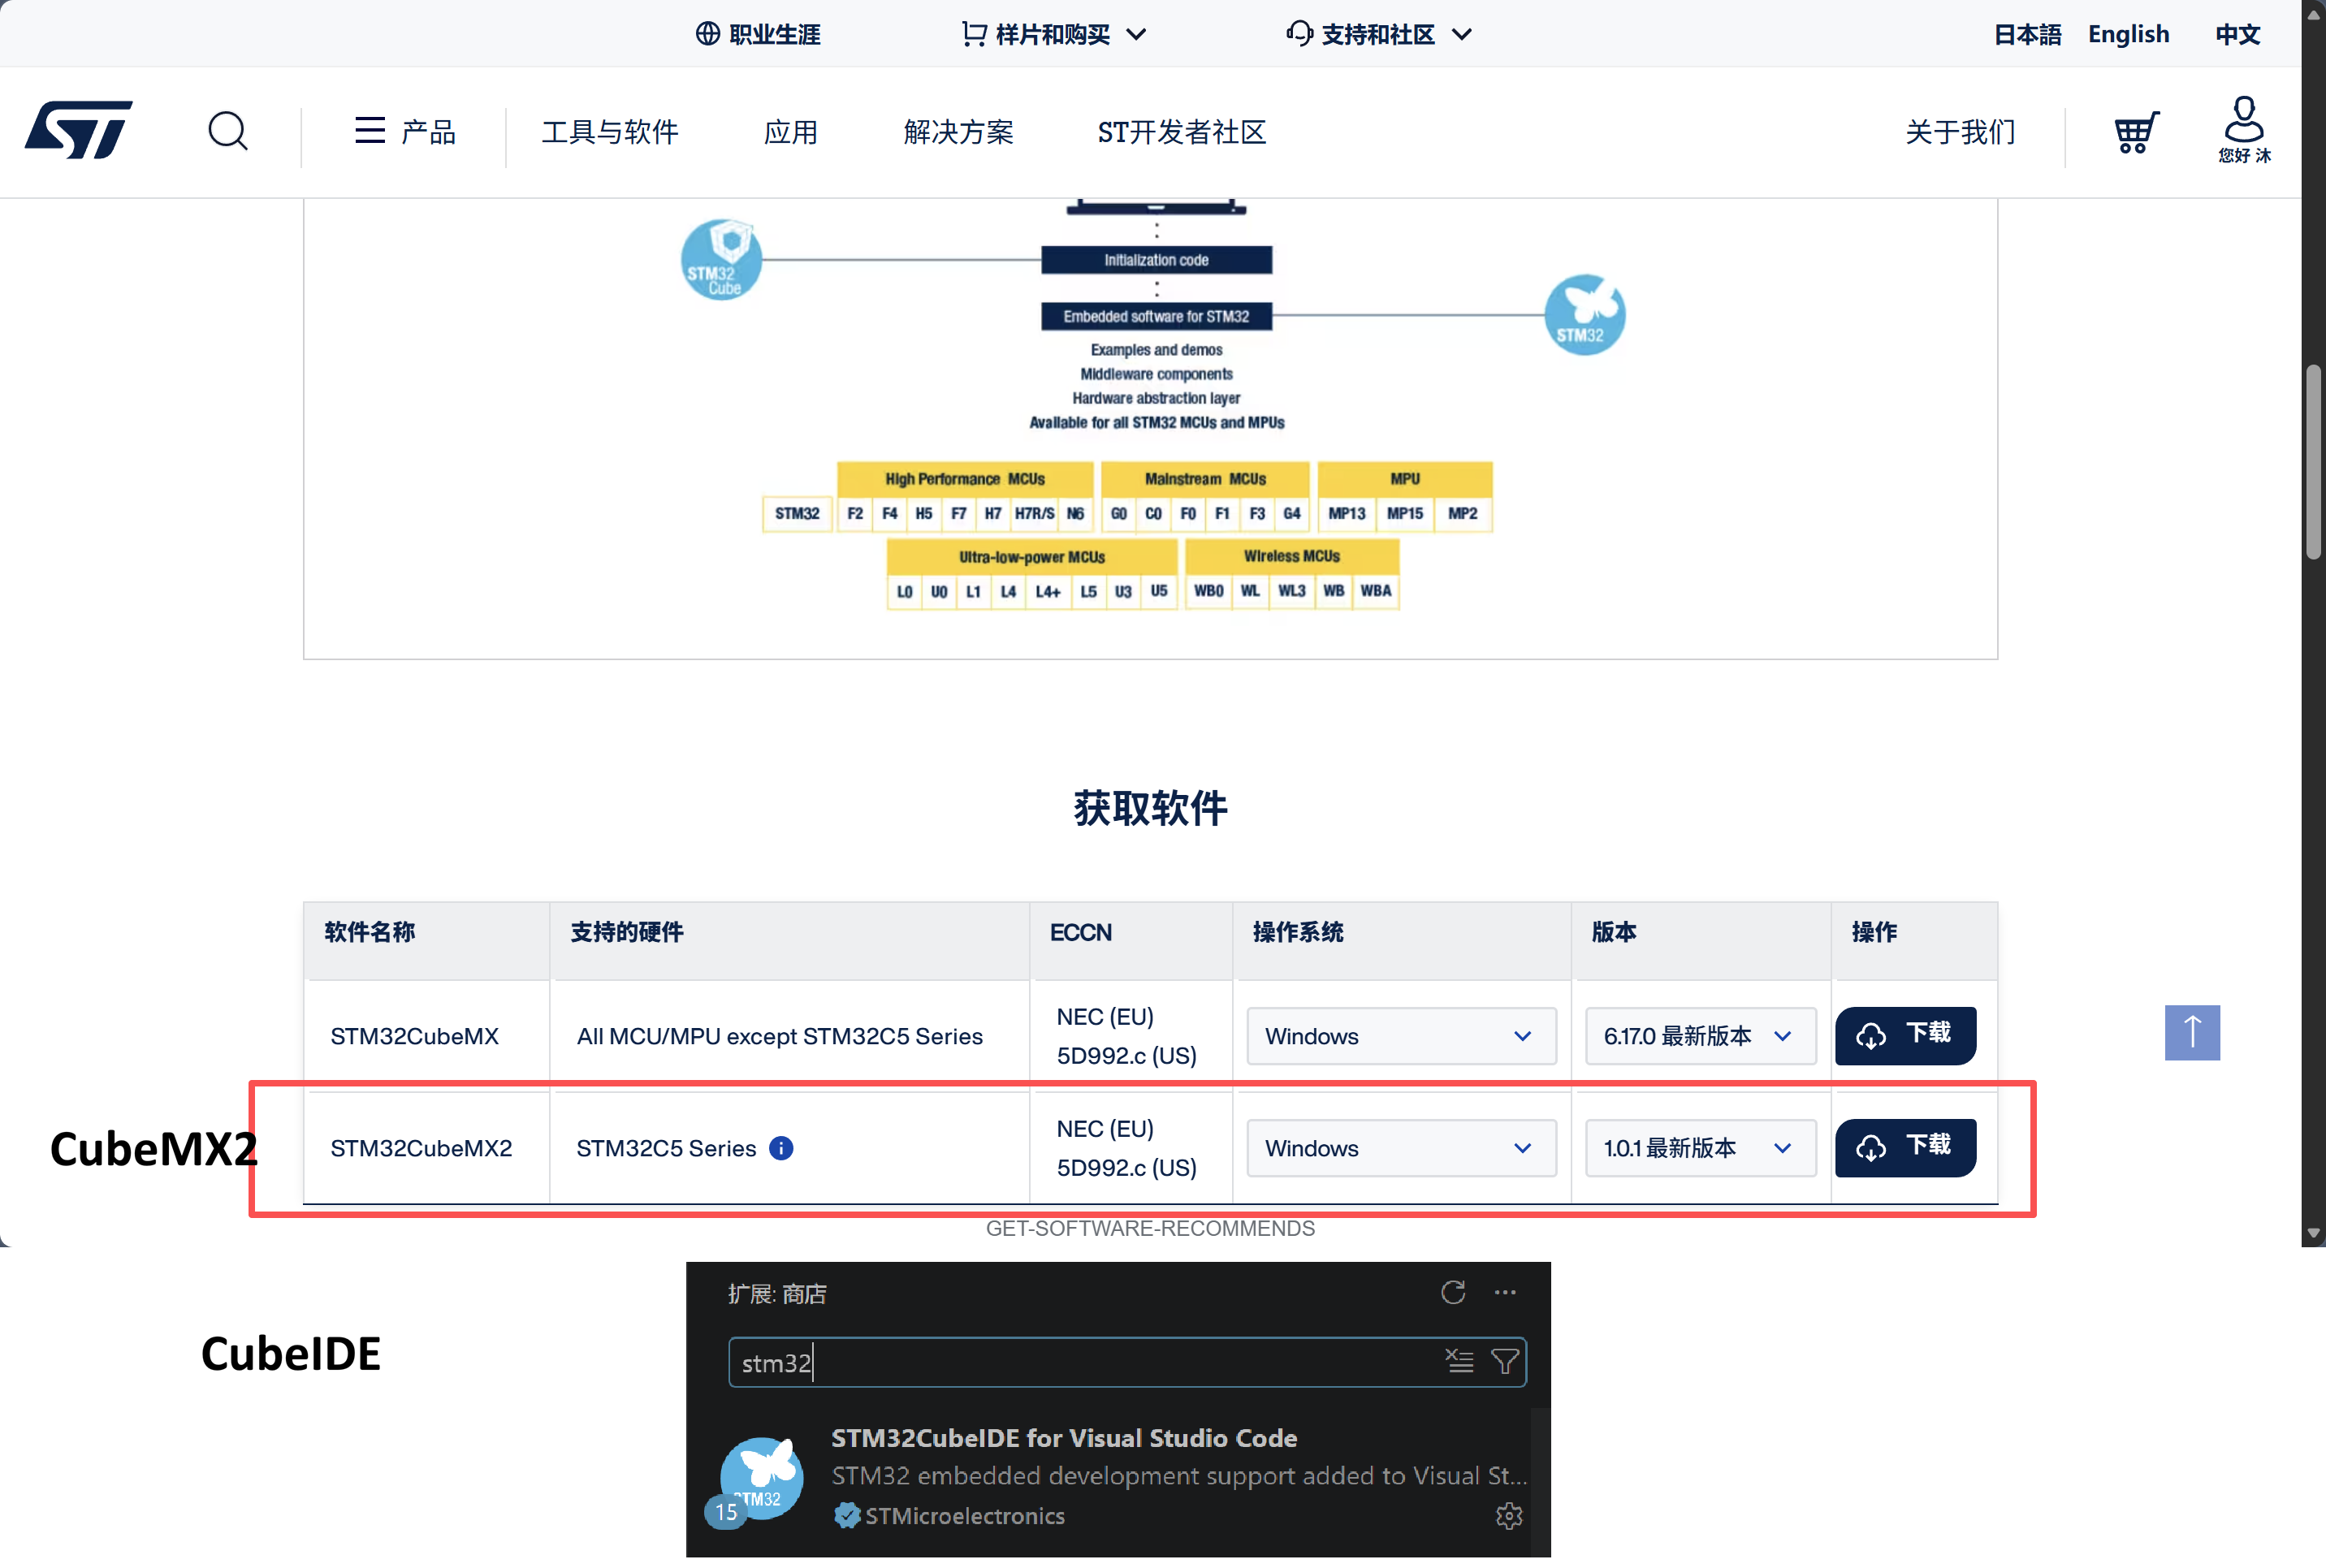The image size is (2326, 1568).
Task: Click info icon beside STM32C5 Series
Action: 781,1148
